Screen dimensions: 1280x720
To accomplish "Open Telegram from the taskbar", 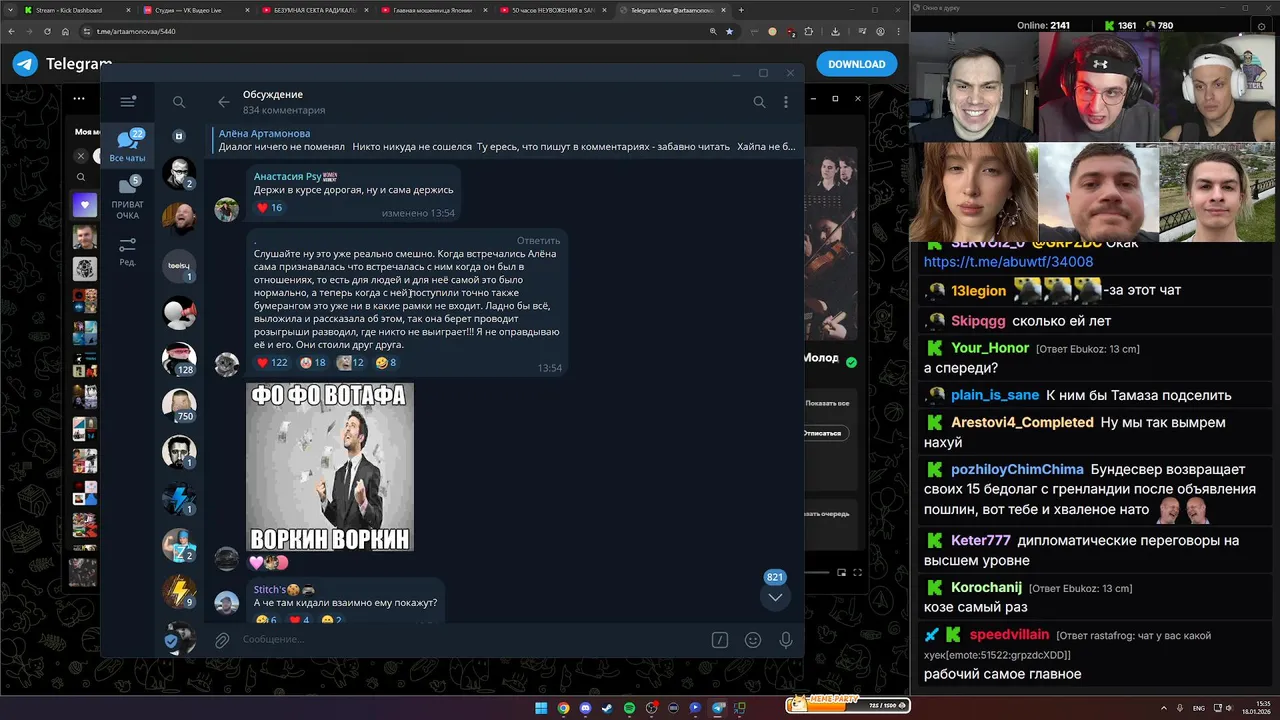I will pyautogui.click(x=717, y=708).
